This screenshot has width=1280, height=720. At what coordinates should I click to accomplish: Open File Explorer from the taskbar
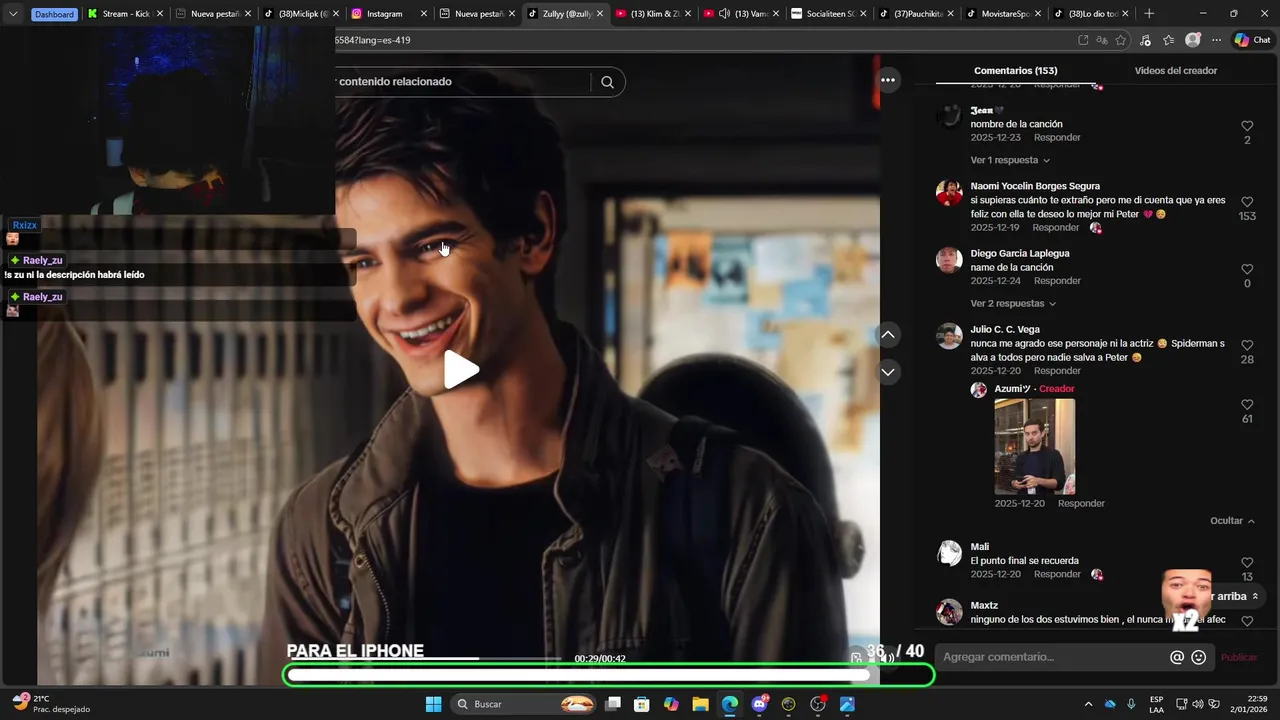point(700,704)
